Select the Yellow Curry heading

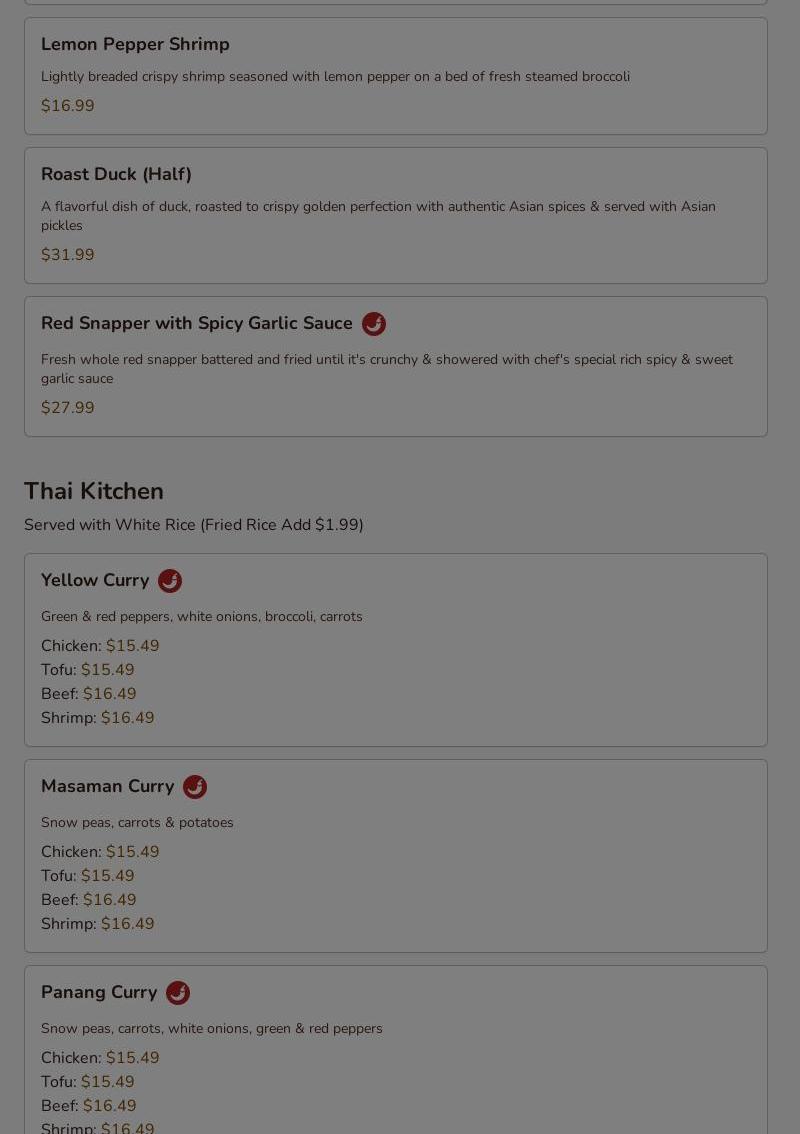tap(95, 581)
